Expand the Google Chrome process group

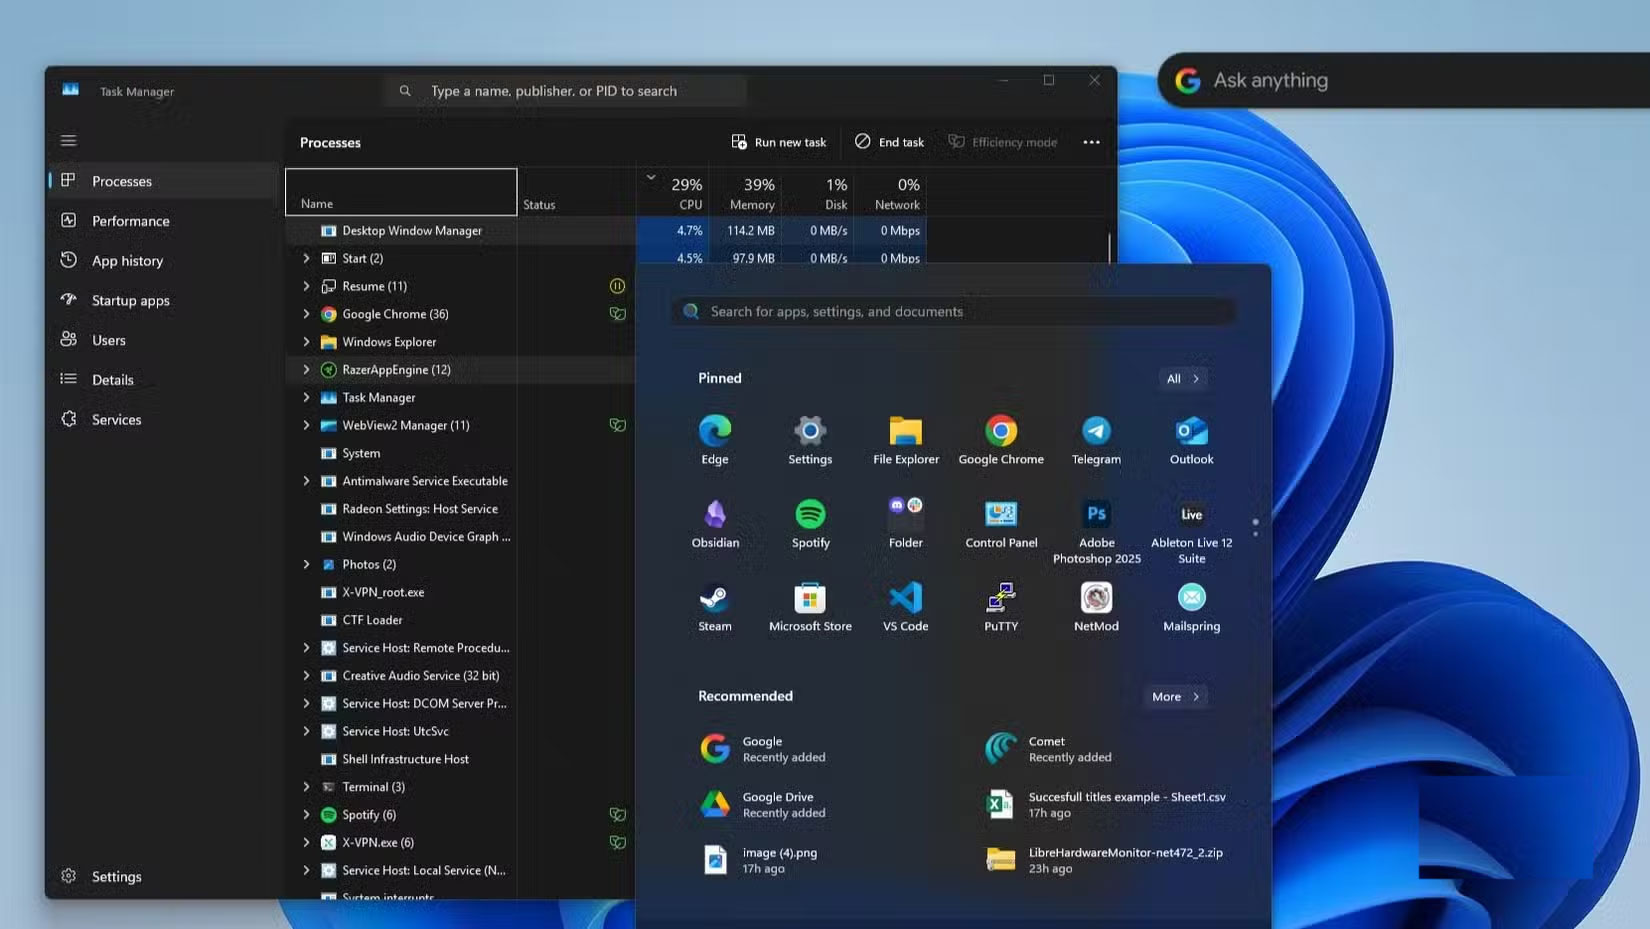[x=306, y=314]
